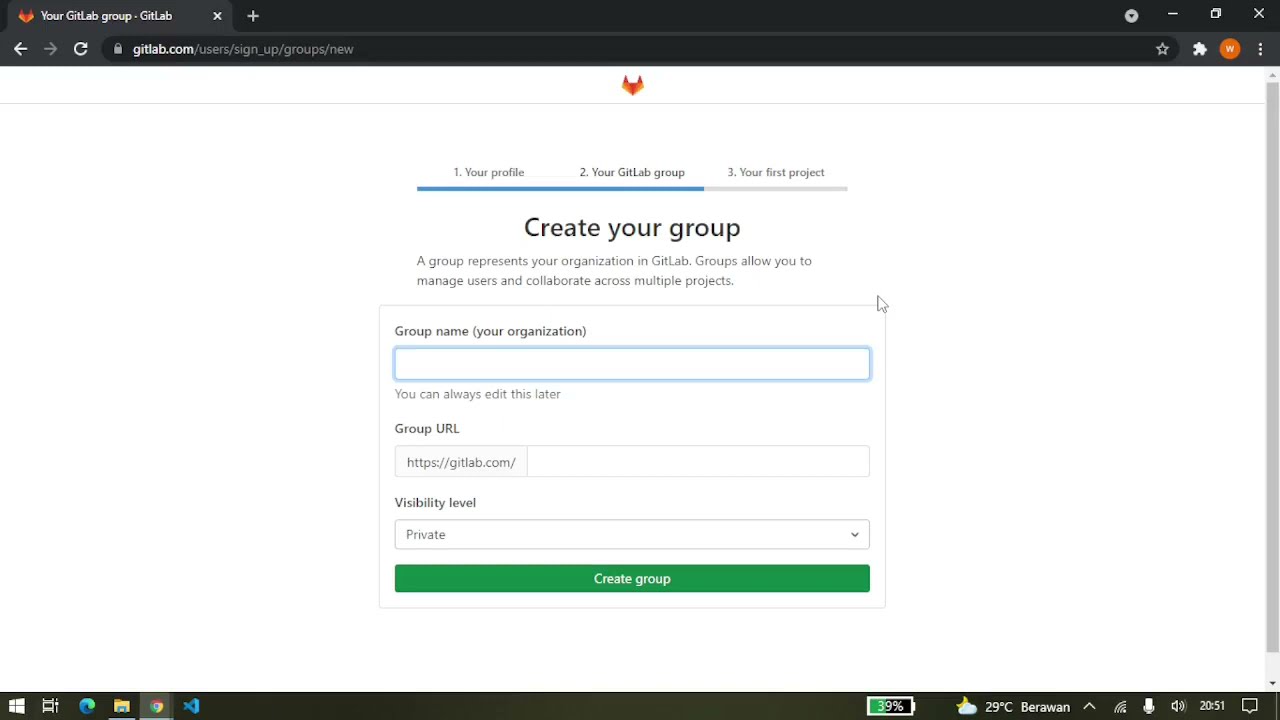1280x720 pixels.
Task: Click the 'Group URL' label
Action: point(427,428)
